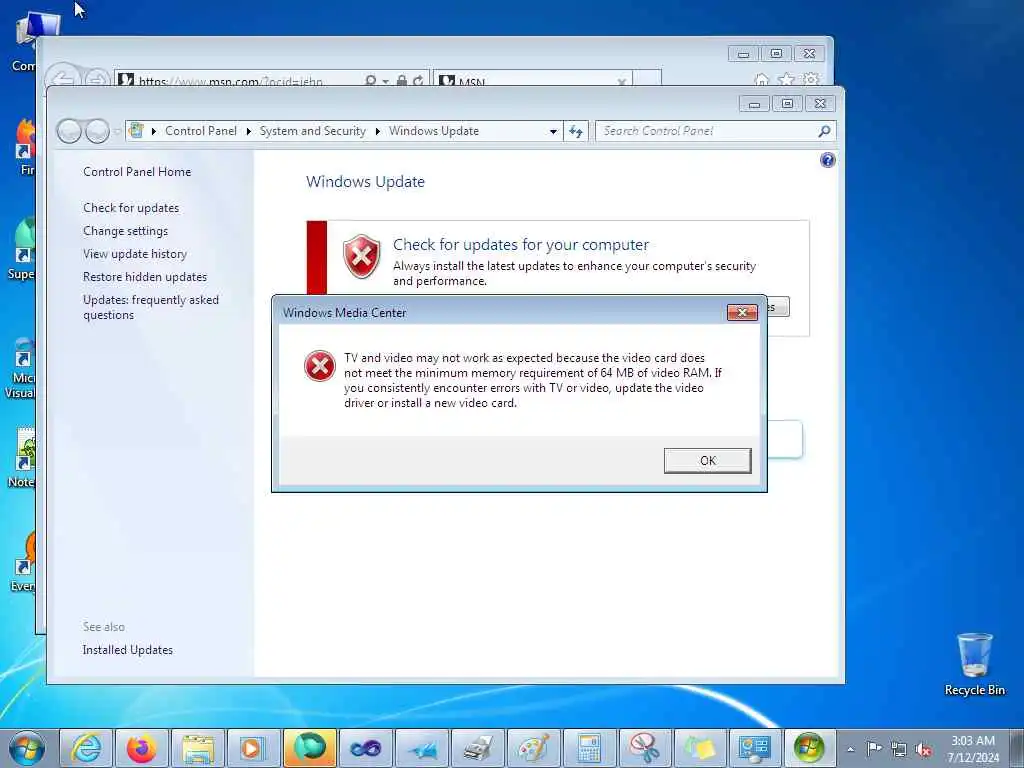1024x768 pixels.
Task: Show hidden system tray icons
Action: 851,750
